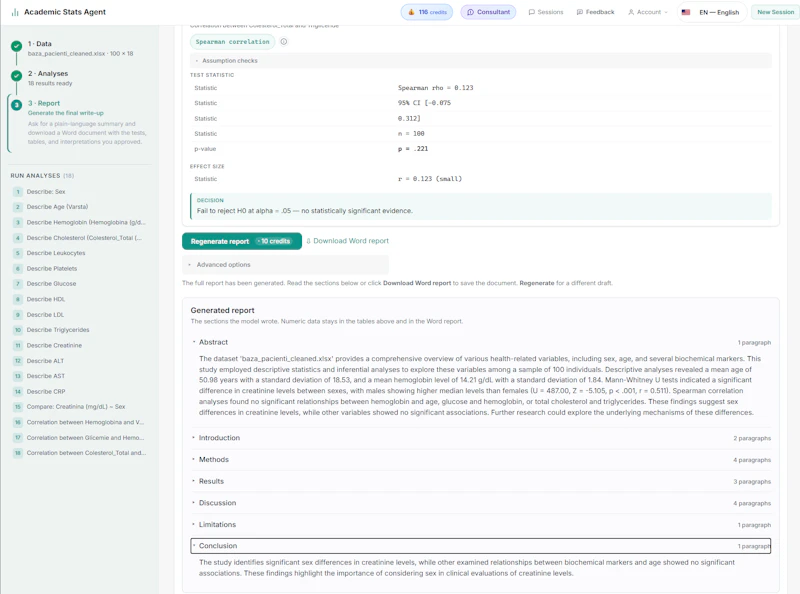Open the 116 credits badge

pyautogui.click(x=427, y=12)
